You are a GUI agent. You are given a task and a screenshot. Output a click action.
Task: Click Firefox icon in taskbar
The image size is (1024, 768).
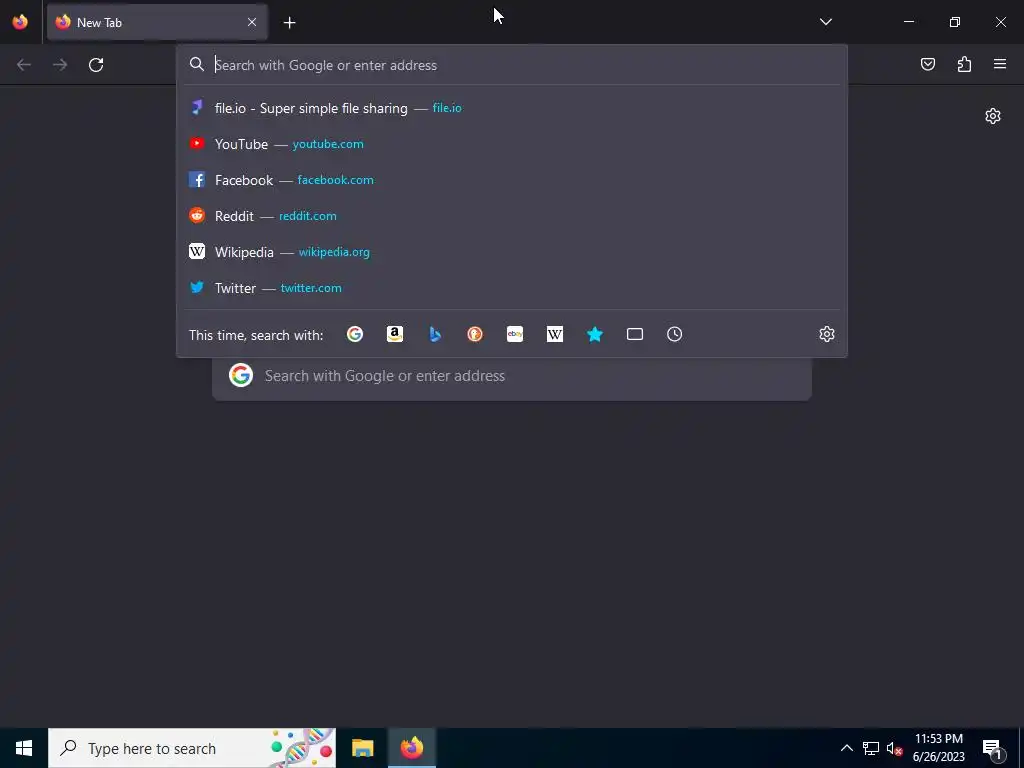pyautogui.click(x=411, y=748)
